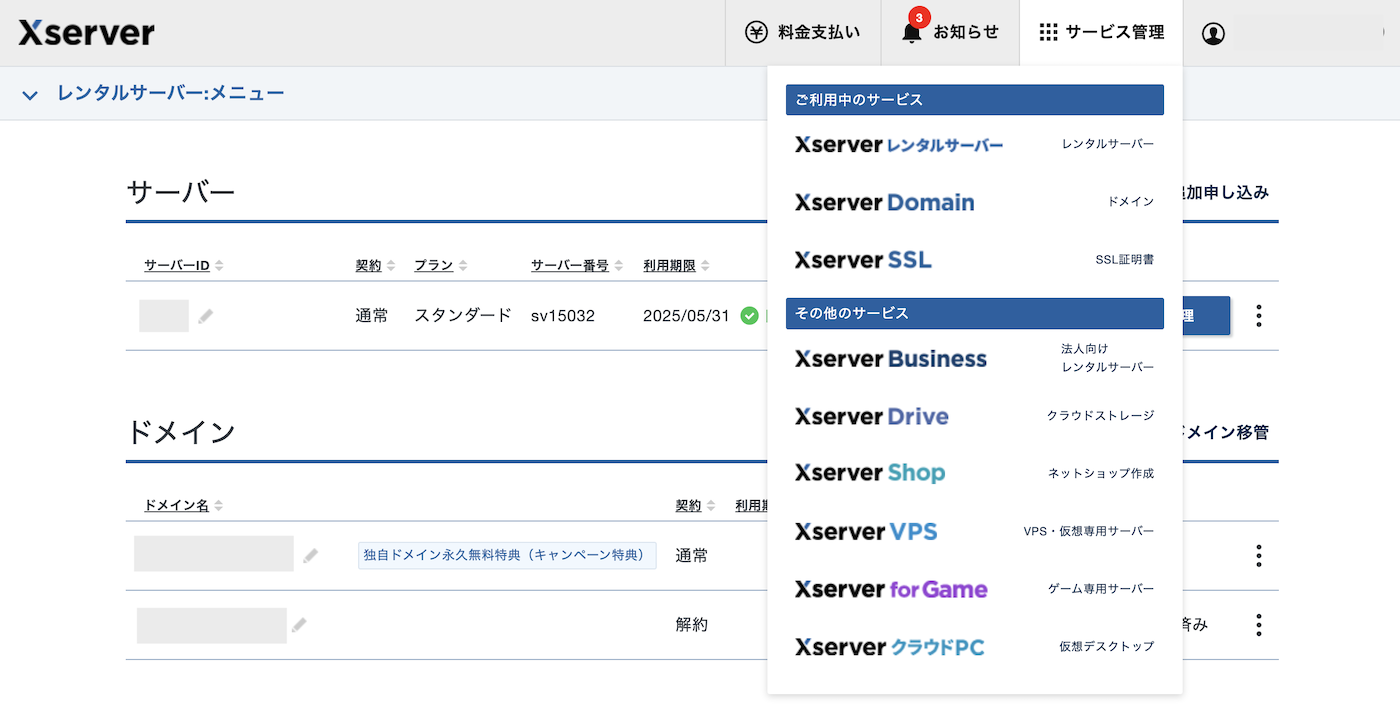The height and width of the screenshot is (727, 1400).
Task: Sort servers by 利用期限 column
Action: point(677,265)
